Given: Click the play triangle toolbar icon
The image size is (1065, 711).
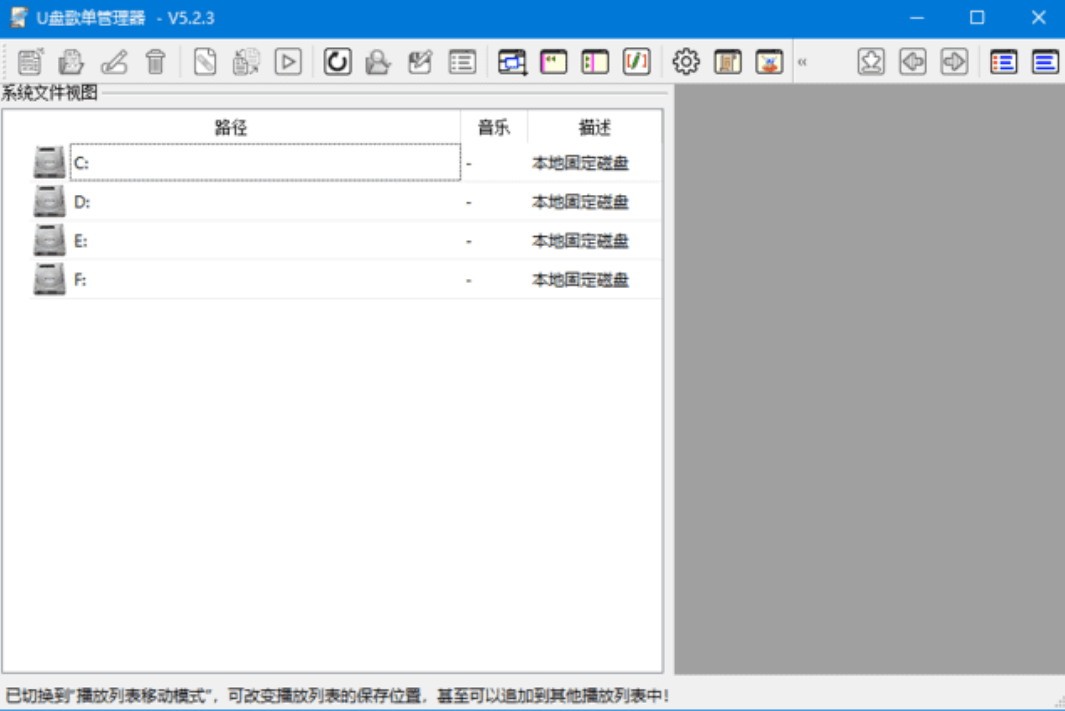Looking at the screenshot, I should coord(287,61).
